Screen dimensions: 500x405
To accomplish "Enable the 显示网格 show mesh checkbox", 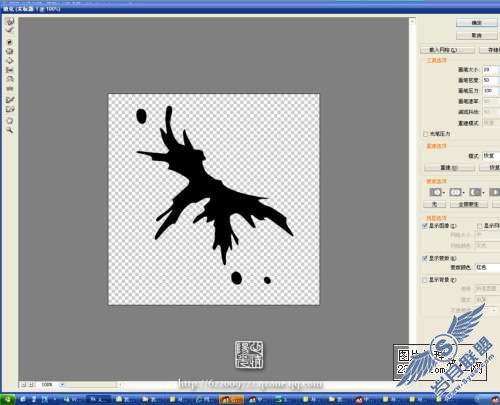I will tap(479, 226).
